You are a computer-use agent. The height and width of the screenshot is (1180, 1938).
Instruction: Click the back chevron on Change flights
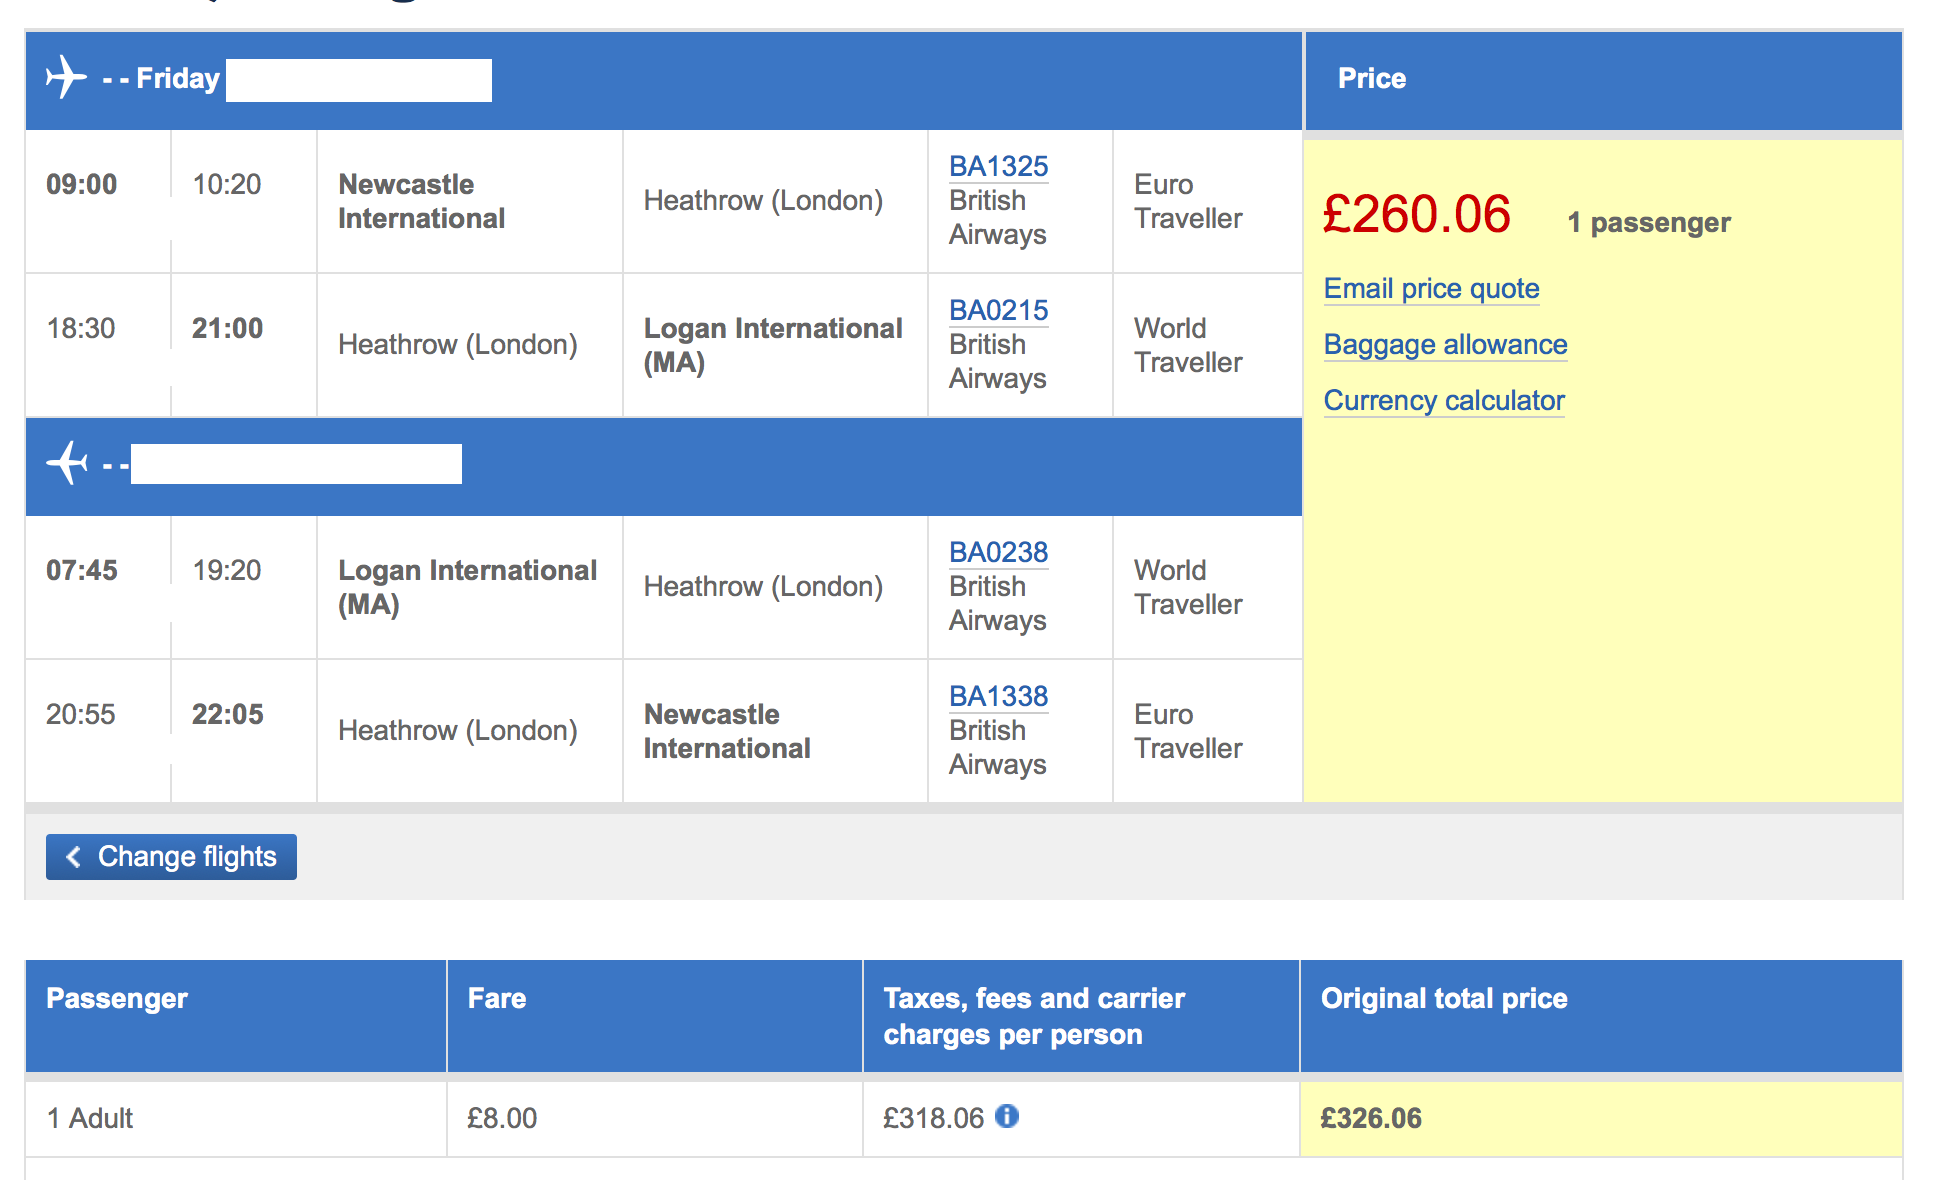(x=73, y=857)
